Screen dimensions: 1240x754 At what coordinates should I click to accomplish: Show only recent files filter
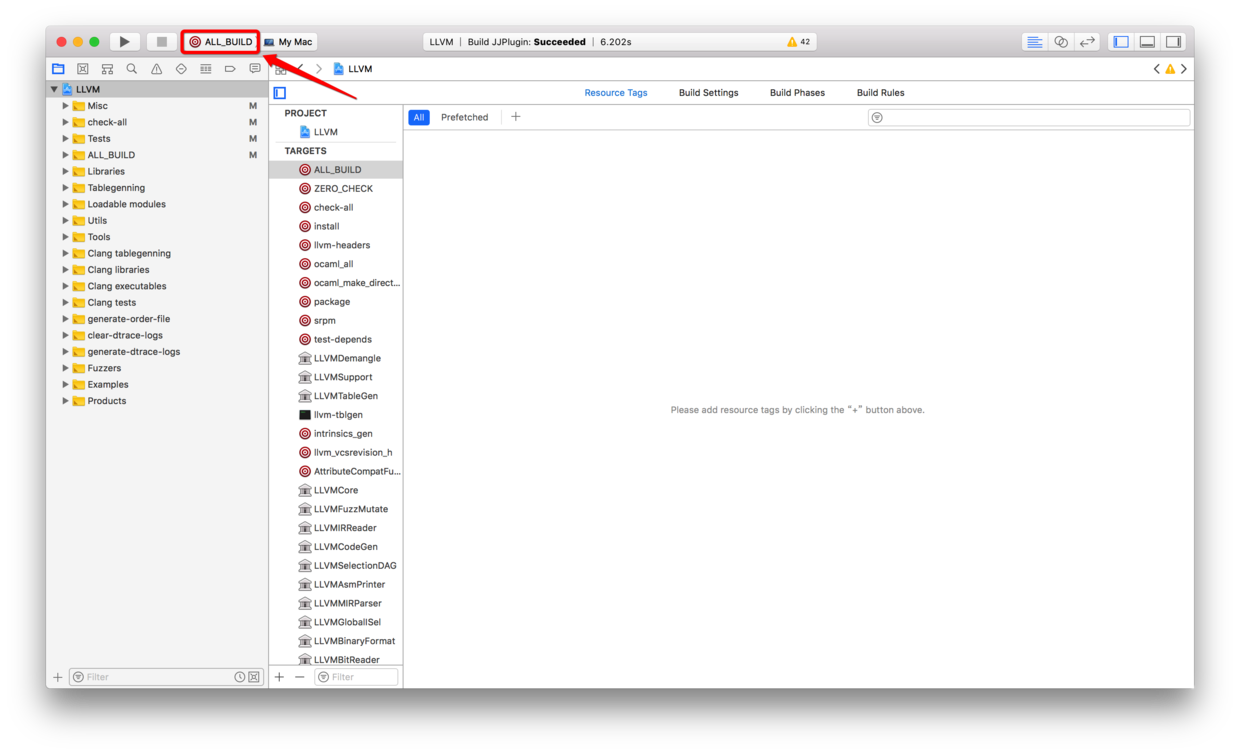pos(240,677)
